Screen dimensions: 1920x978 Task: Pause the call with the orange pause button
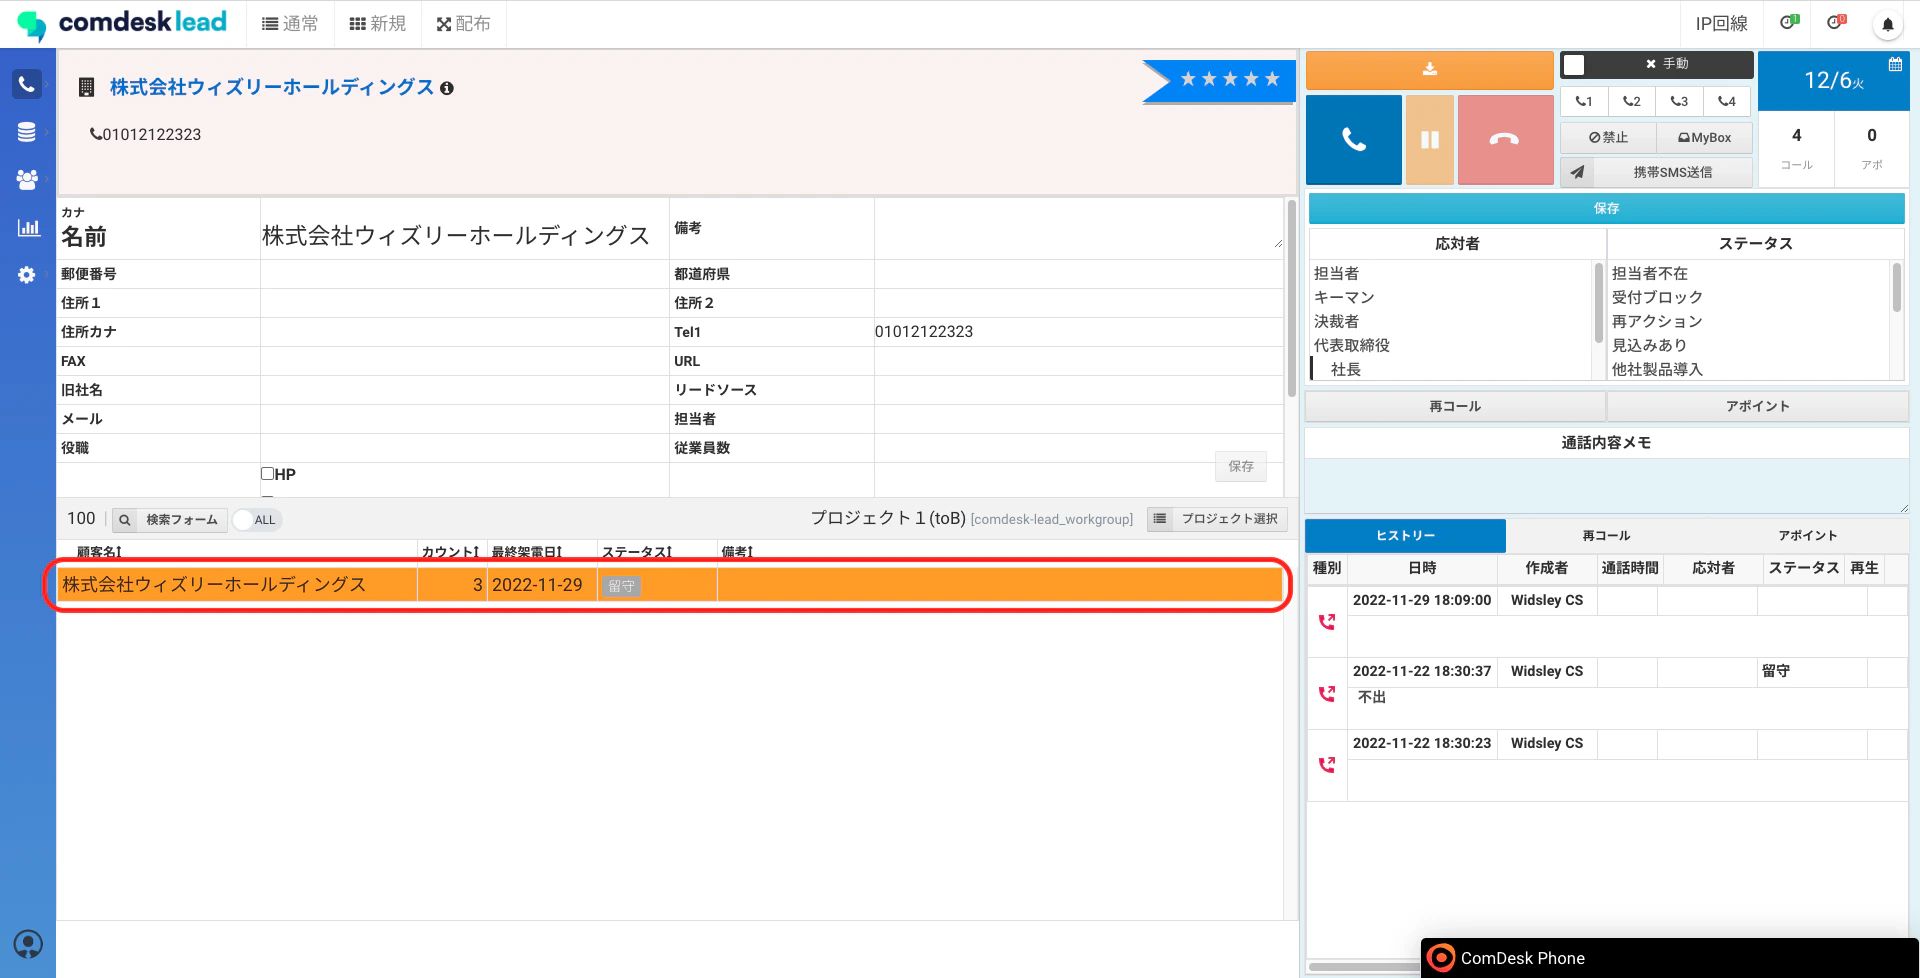point(1430,140)
